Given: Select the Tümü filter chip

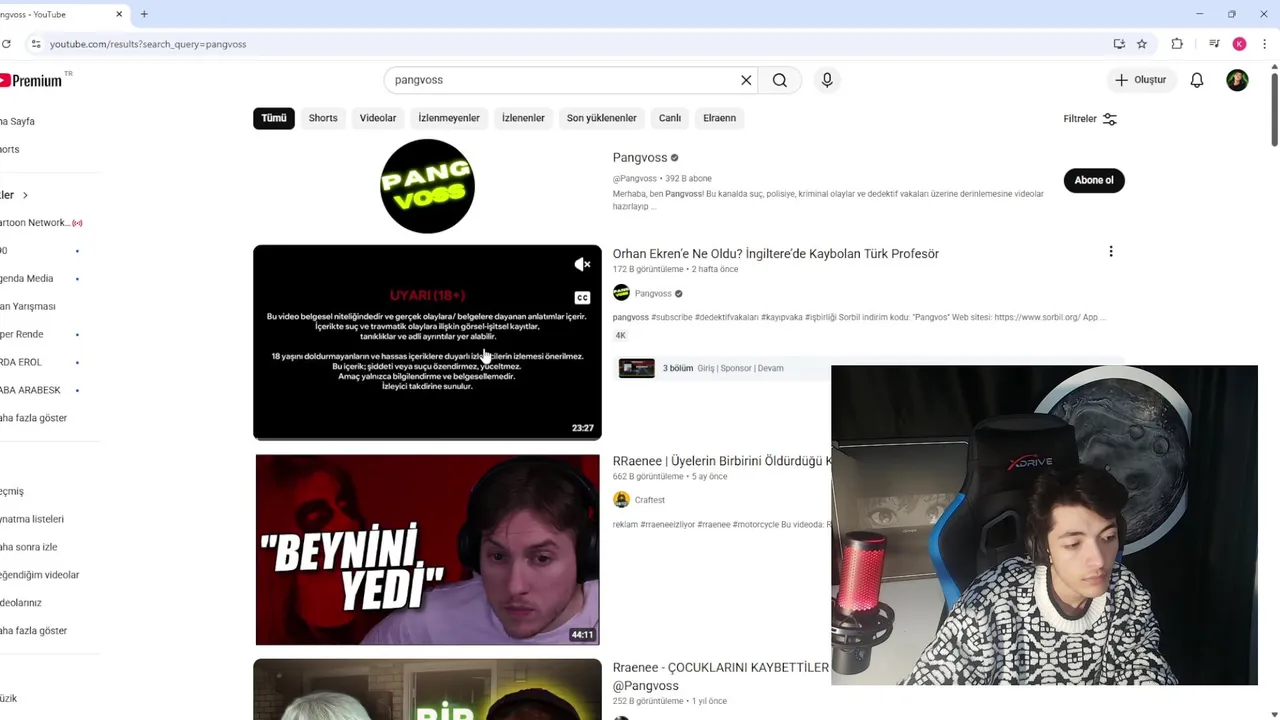Looking at the screenshot, I should coord(274,118).
